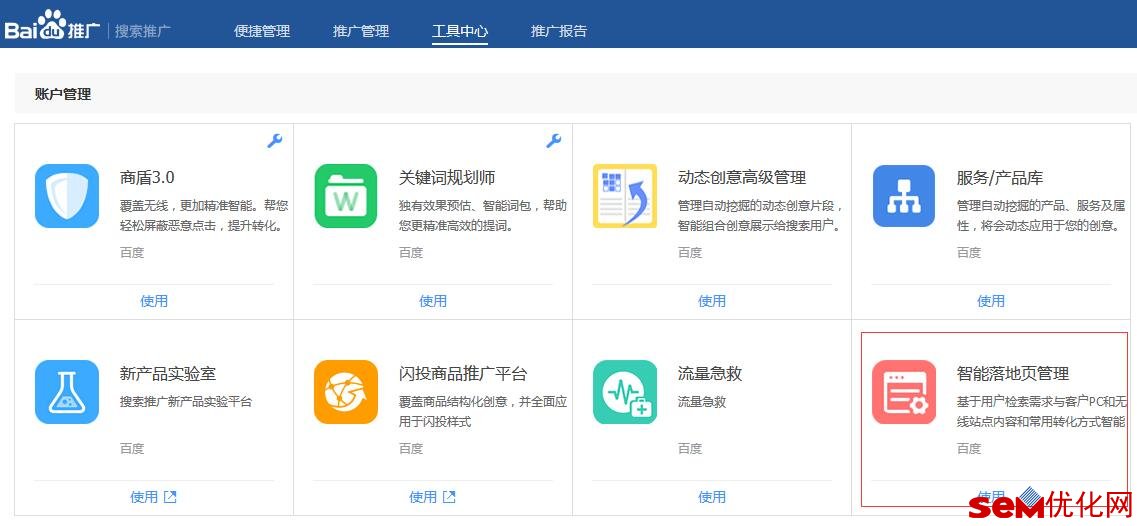Click 使用 under 商盾3.0
Image resolution: width=1137 pixels, height=526 pixels.
point(154,301)
